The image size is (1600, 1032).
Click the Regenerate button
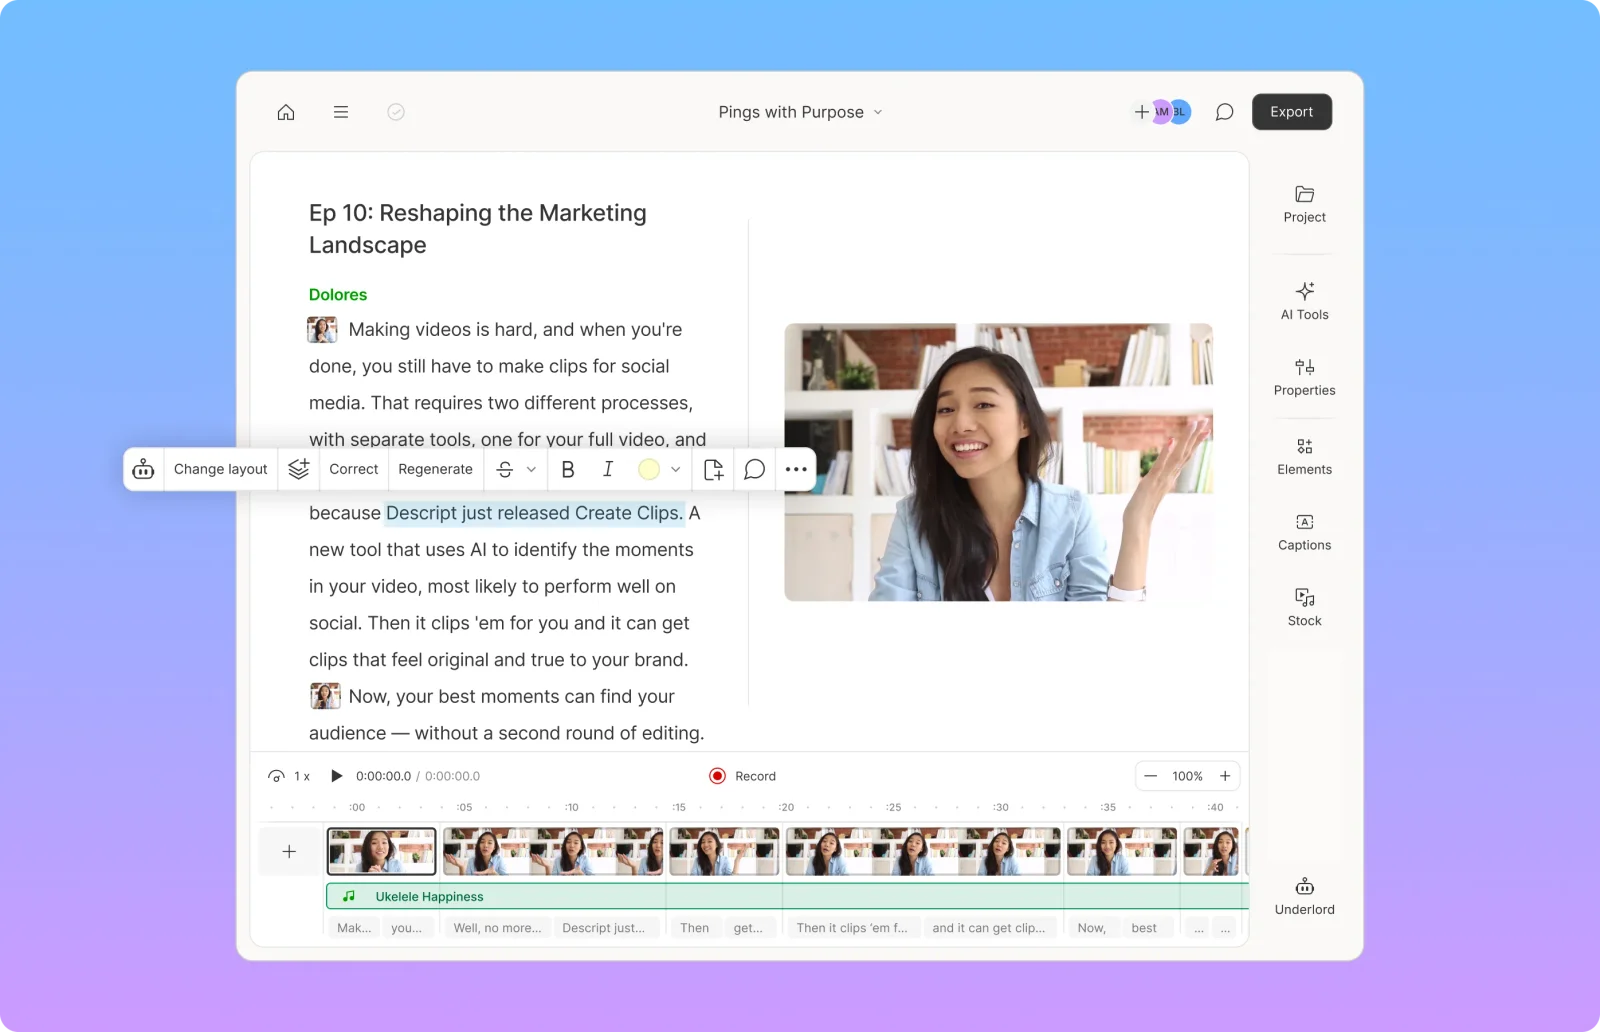tap(435, 469)
